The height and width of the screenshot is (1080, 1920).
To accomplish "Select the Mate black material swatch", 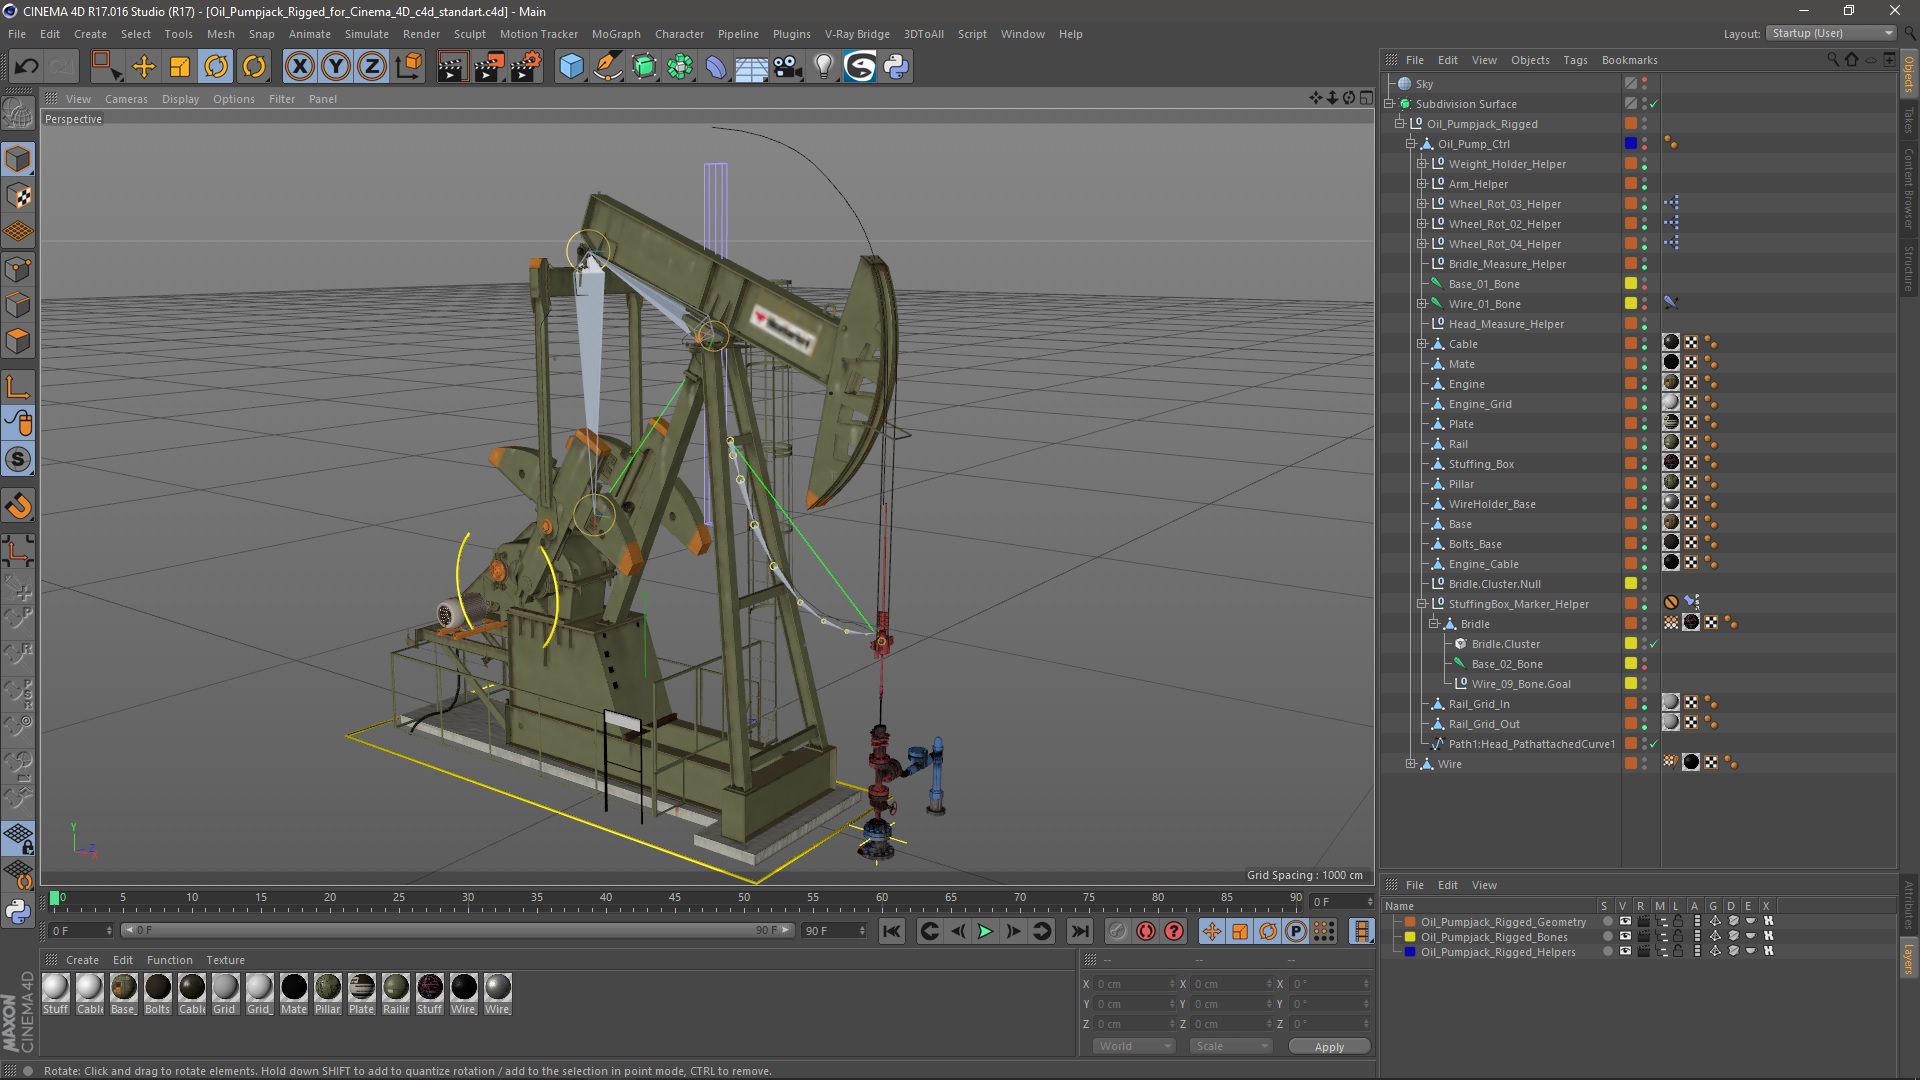I will click(294, 988).
